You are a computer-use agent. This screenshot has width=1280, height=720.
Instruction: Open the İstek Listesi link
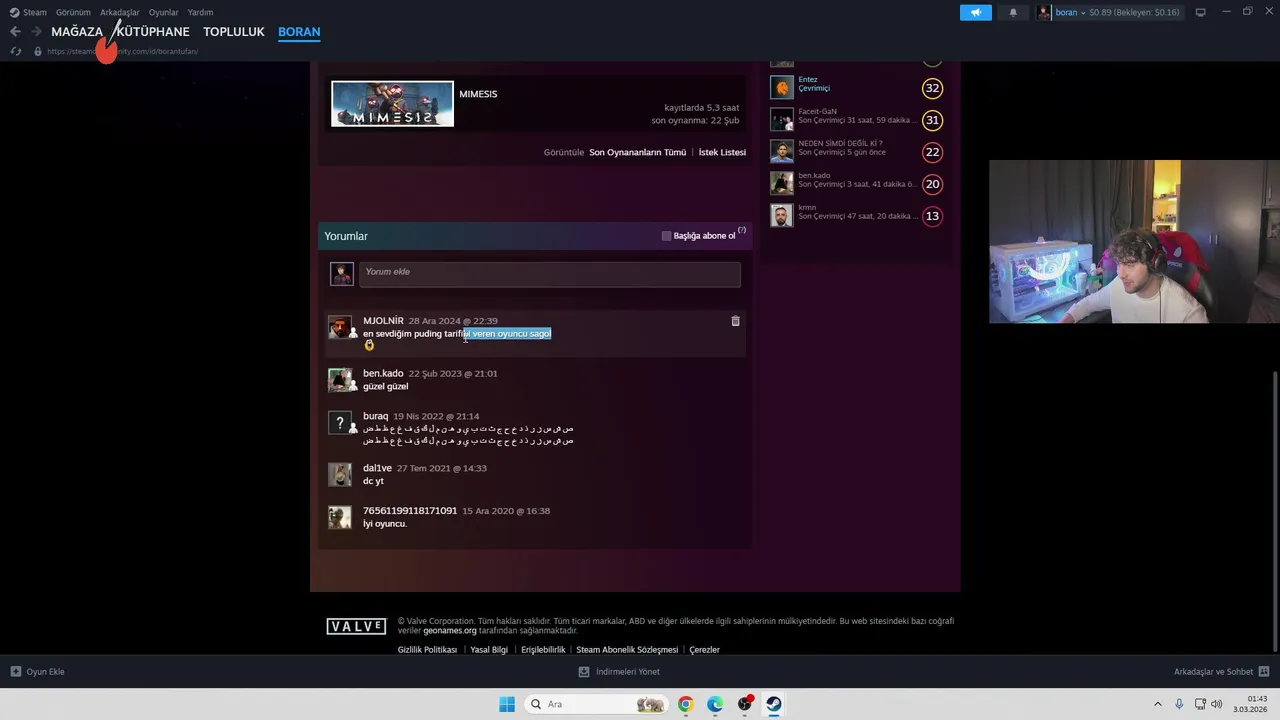coord(722,152)
